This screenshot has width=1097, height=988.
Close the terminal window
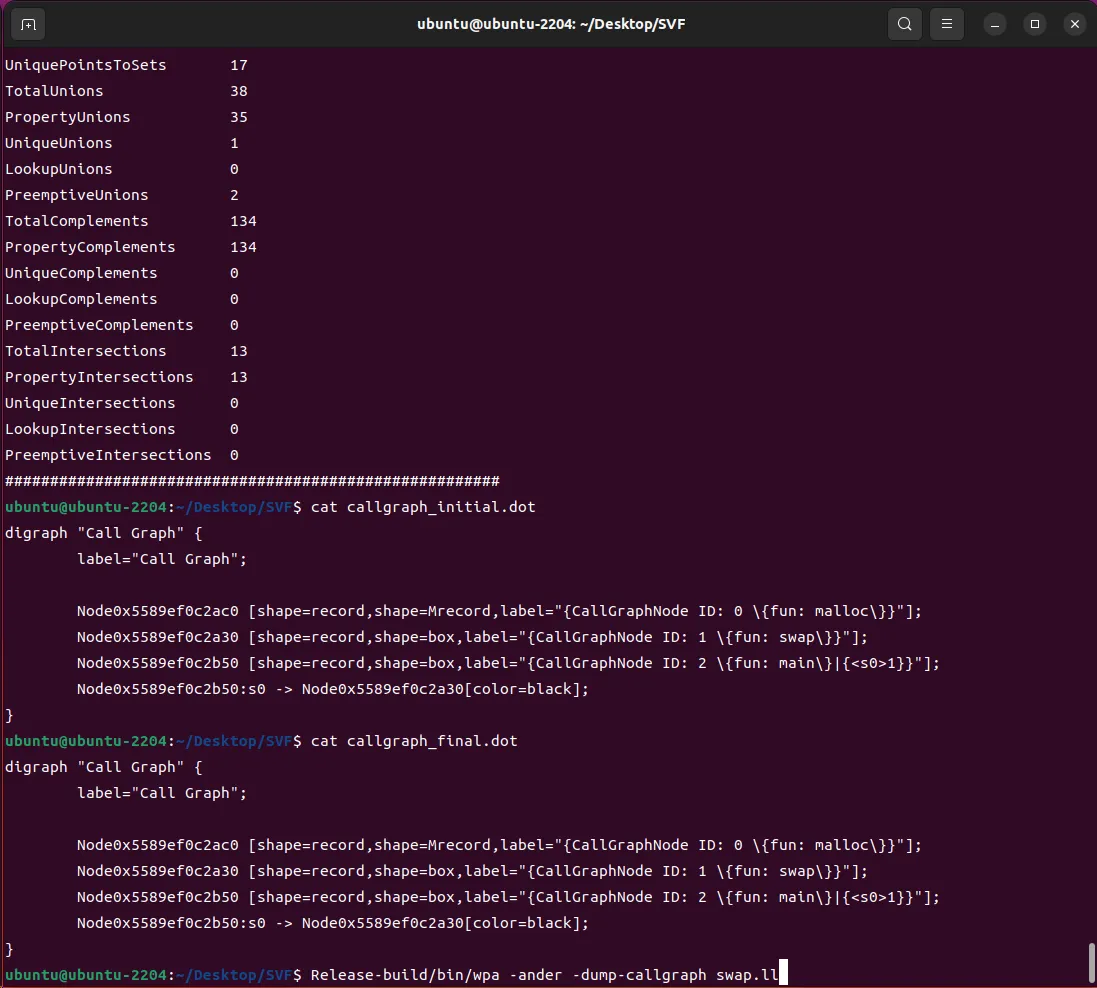click(1076, 24)
